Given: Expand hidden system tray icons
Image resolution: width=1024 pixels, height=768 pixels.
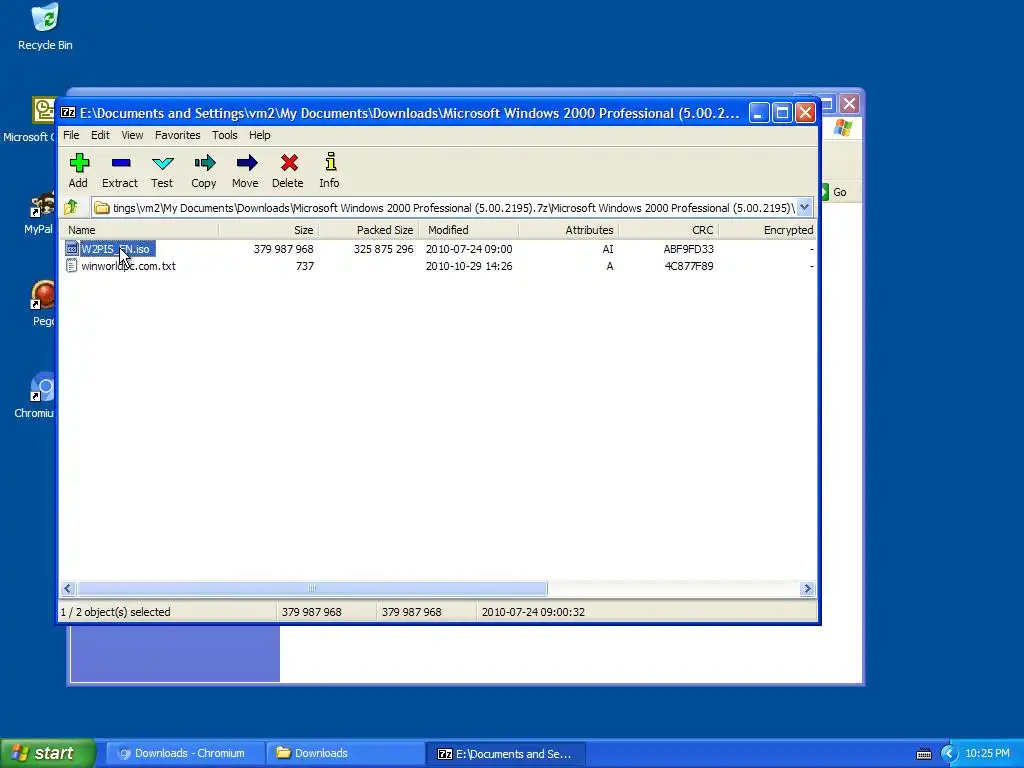Looking at the screenshot, I should click(949, 754).
